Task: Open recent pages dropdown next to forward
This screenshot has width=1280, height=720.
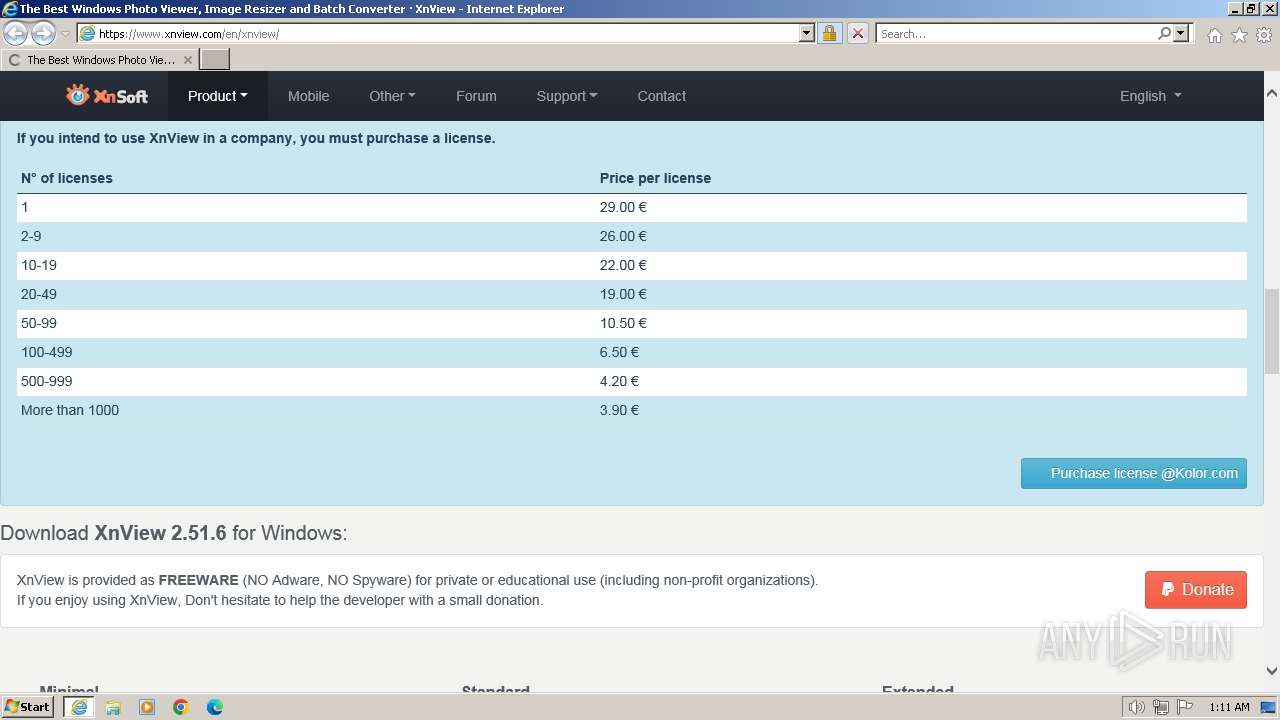Action: click(65, 34)
